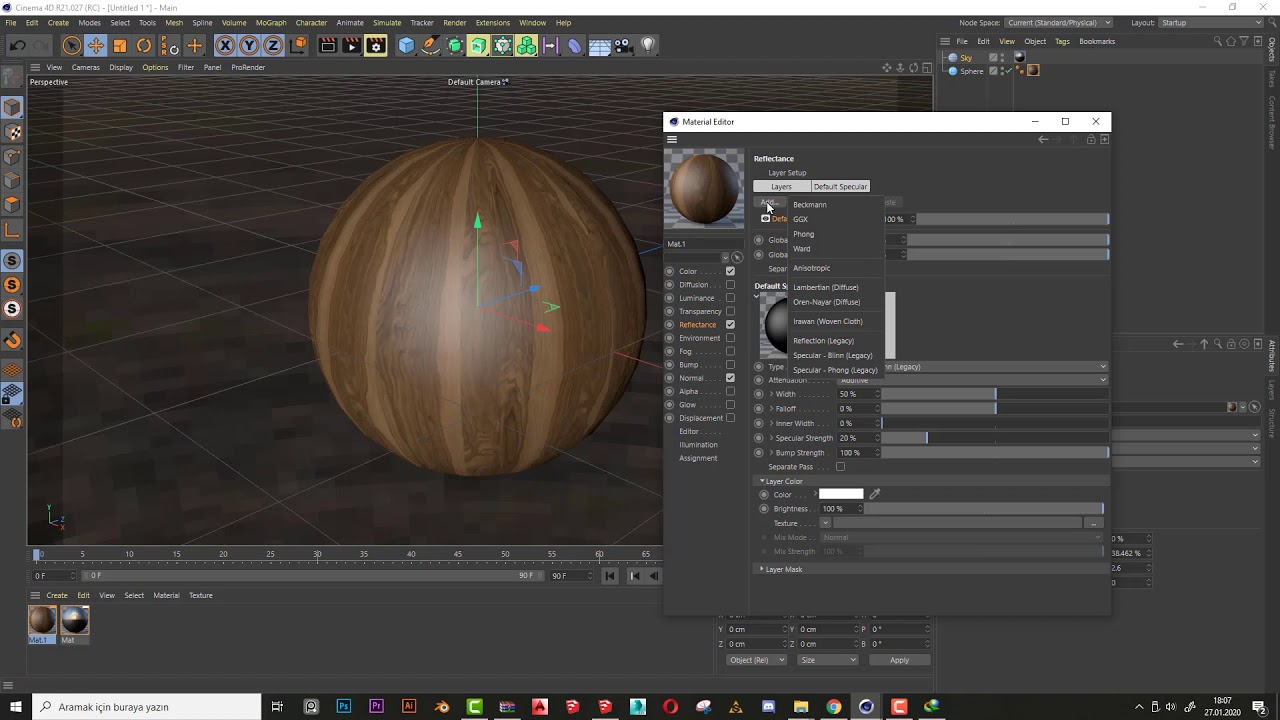Render to Picture Viewer icon

point(351,45)
